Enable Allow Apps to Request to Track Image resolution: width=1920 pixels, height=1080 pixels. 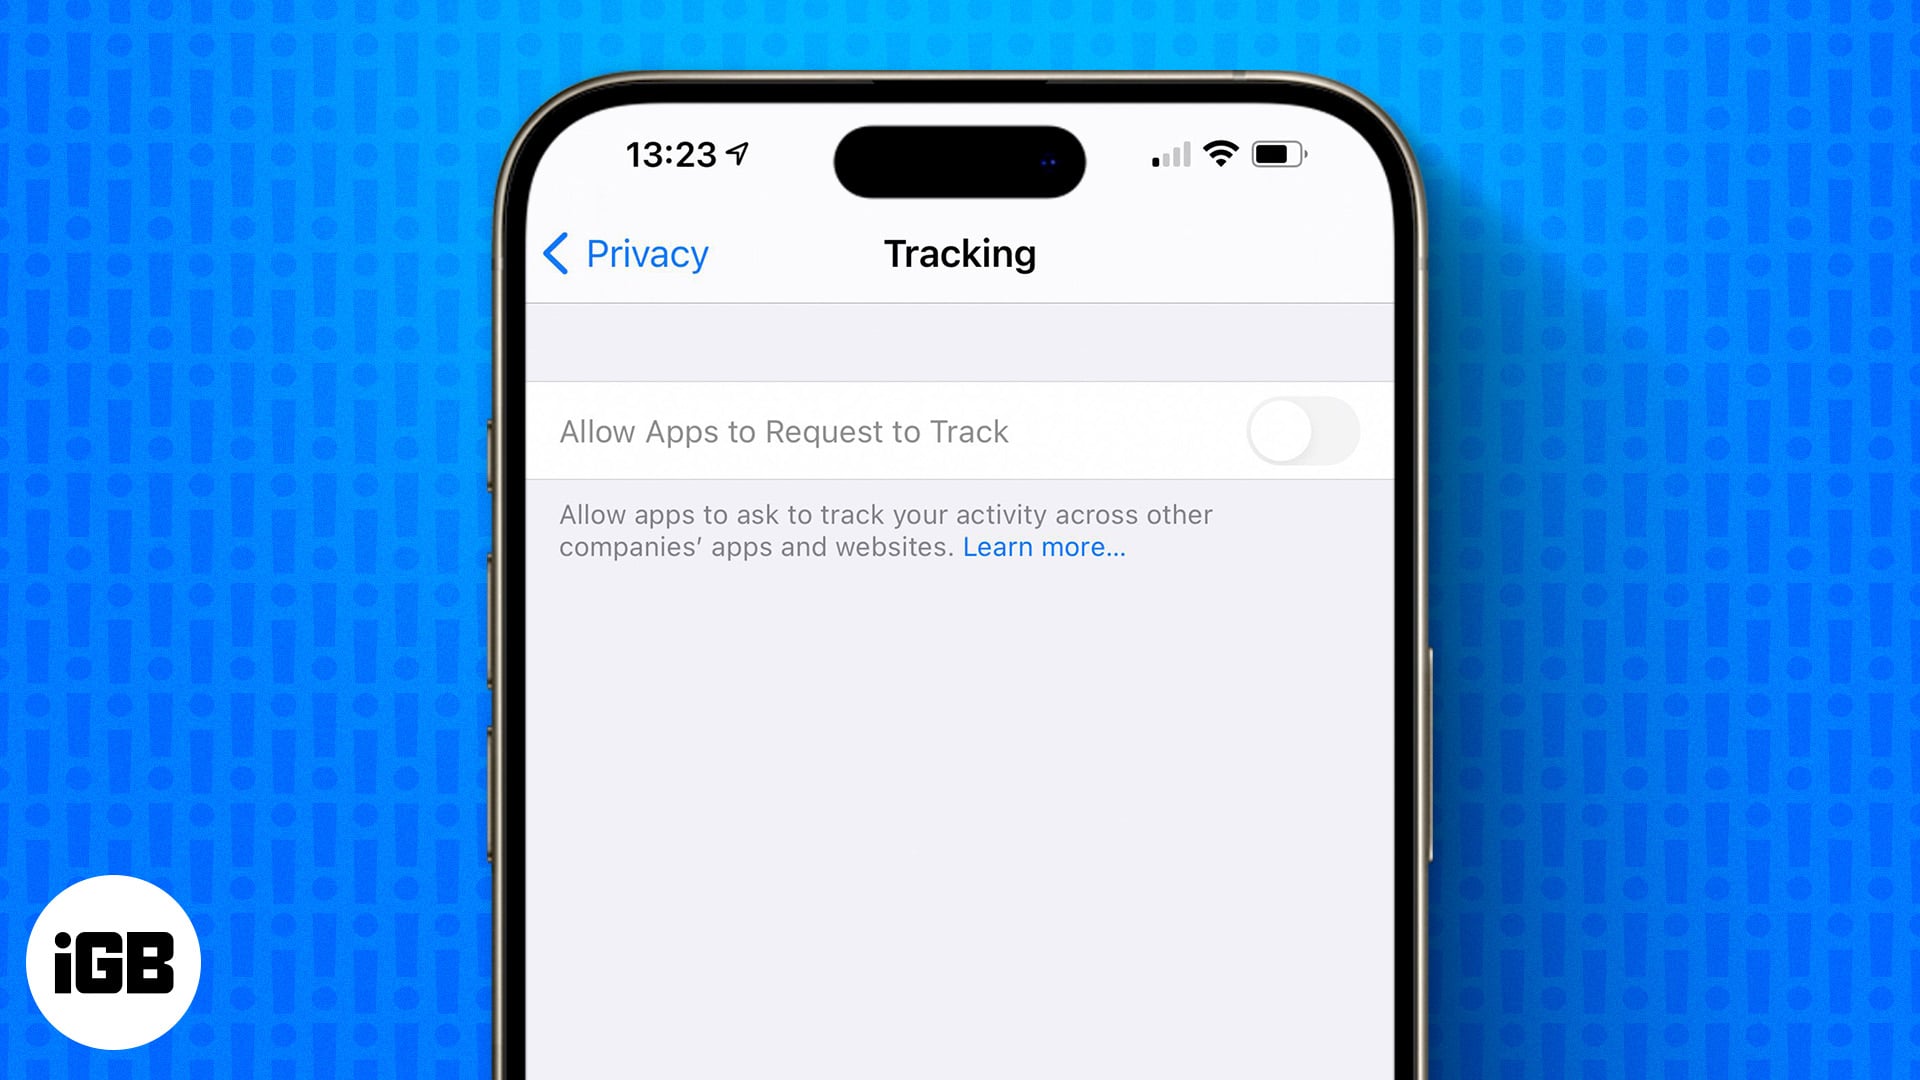(x=1302, y=431)
